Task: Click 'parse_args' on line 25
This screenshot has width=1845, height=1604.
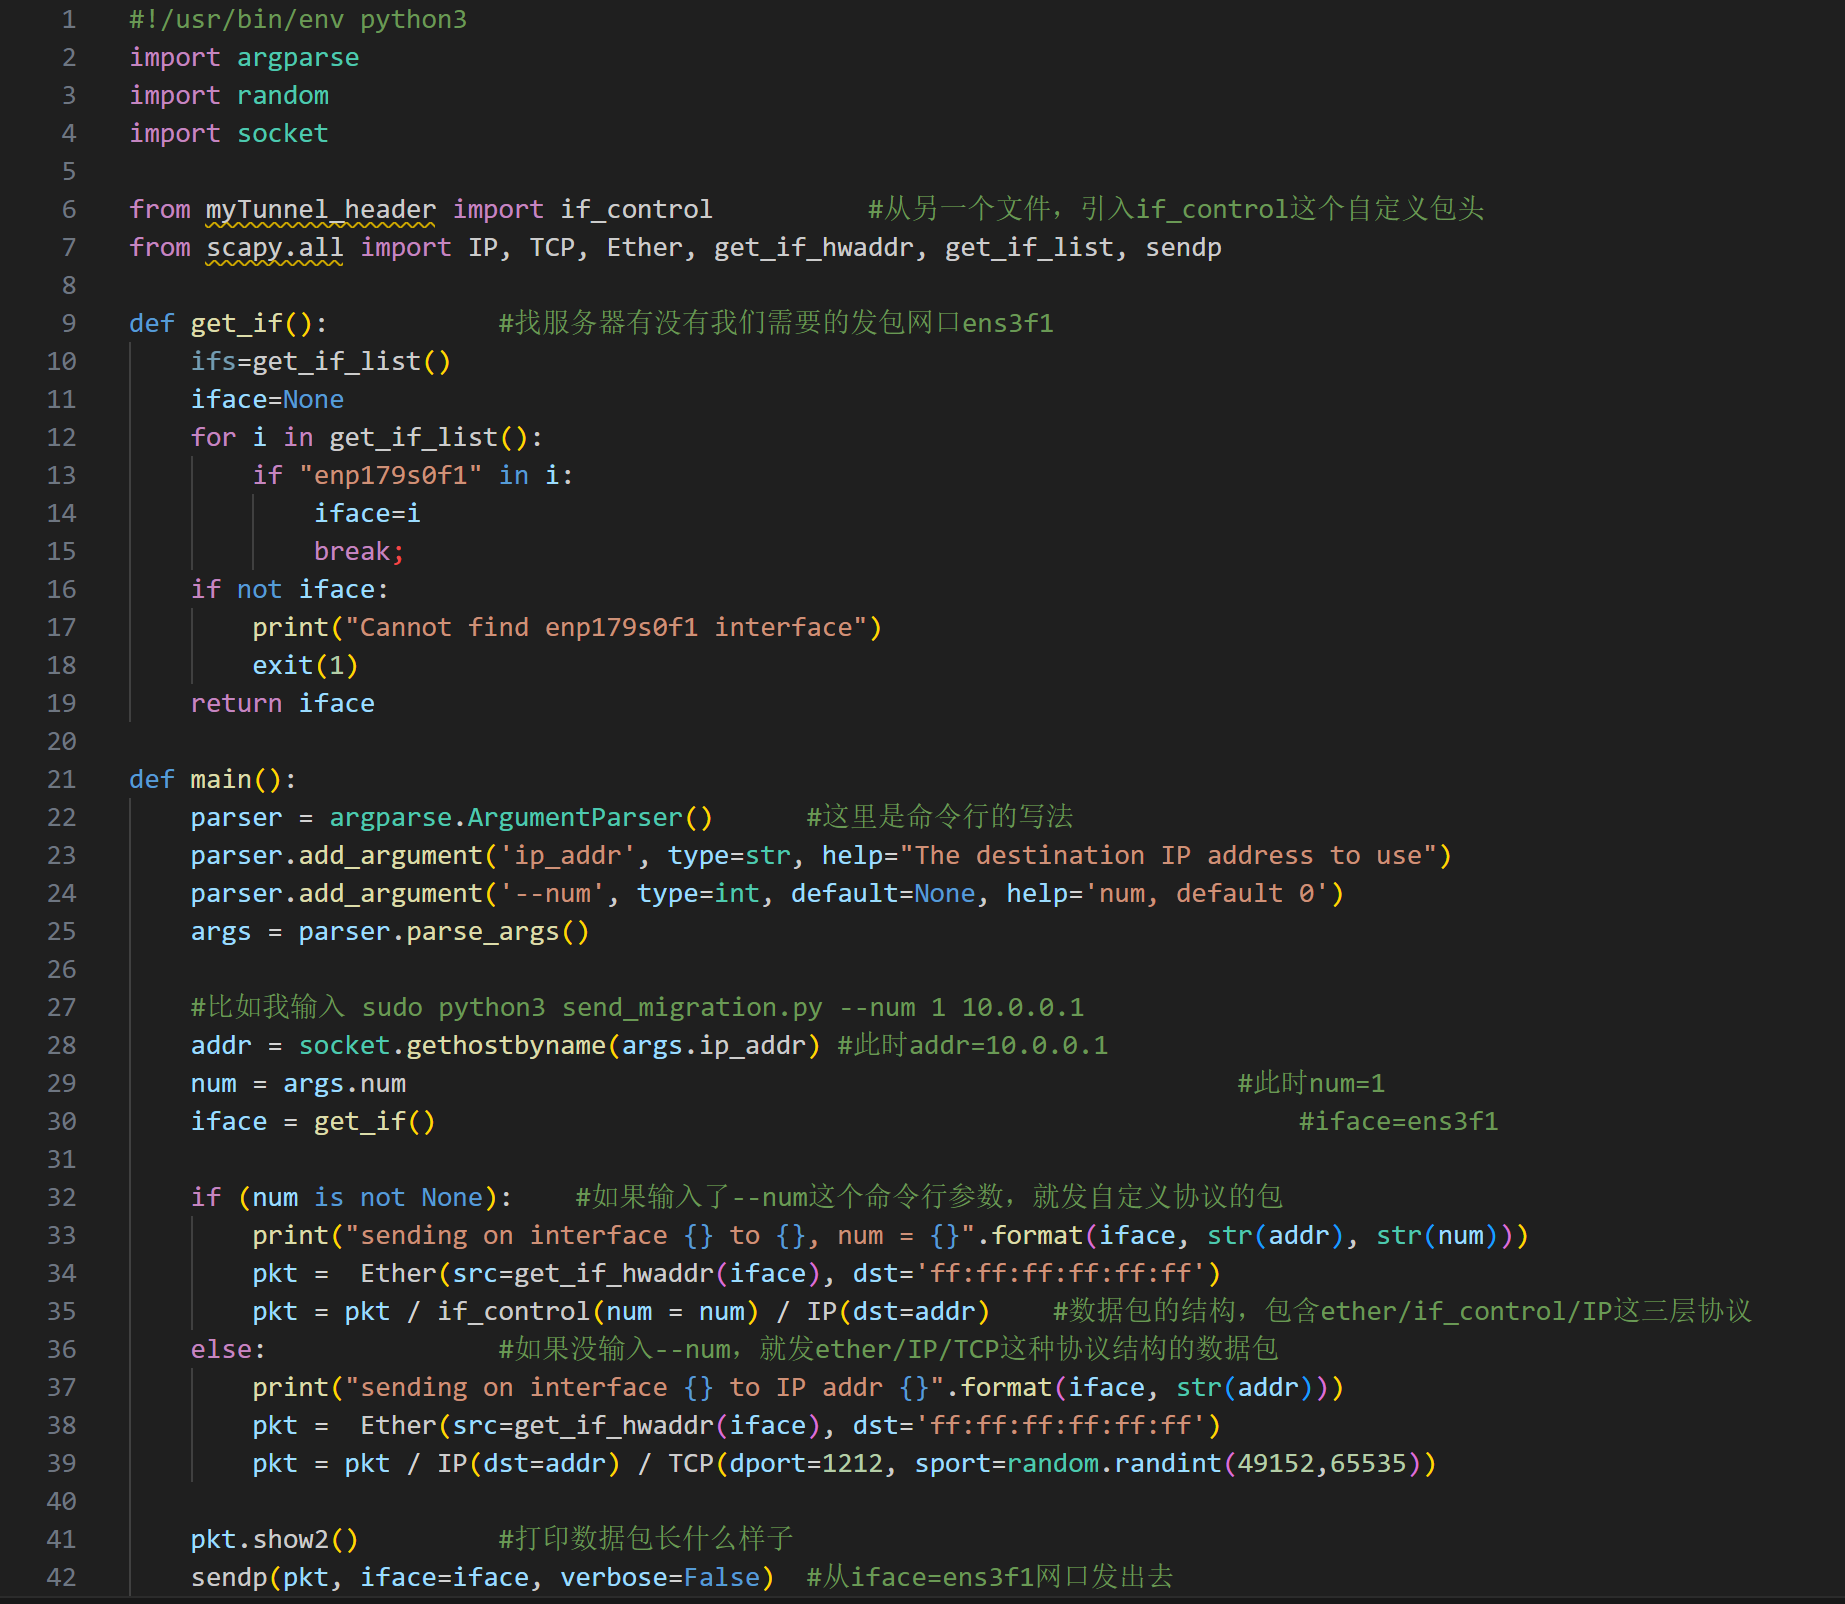Action: click(x=483, y=932)
